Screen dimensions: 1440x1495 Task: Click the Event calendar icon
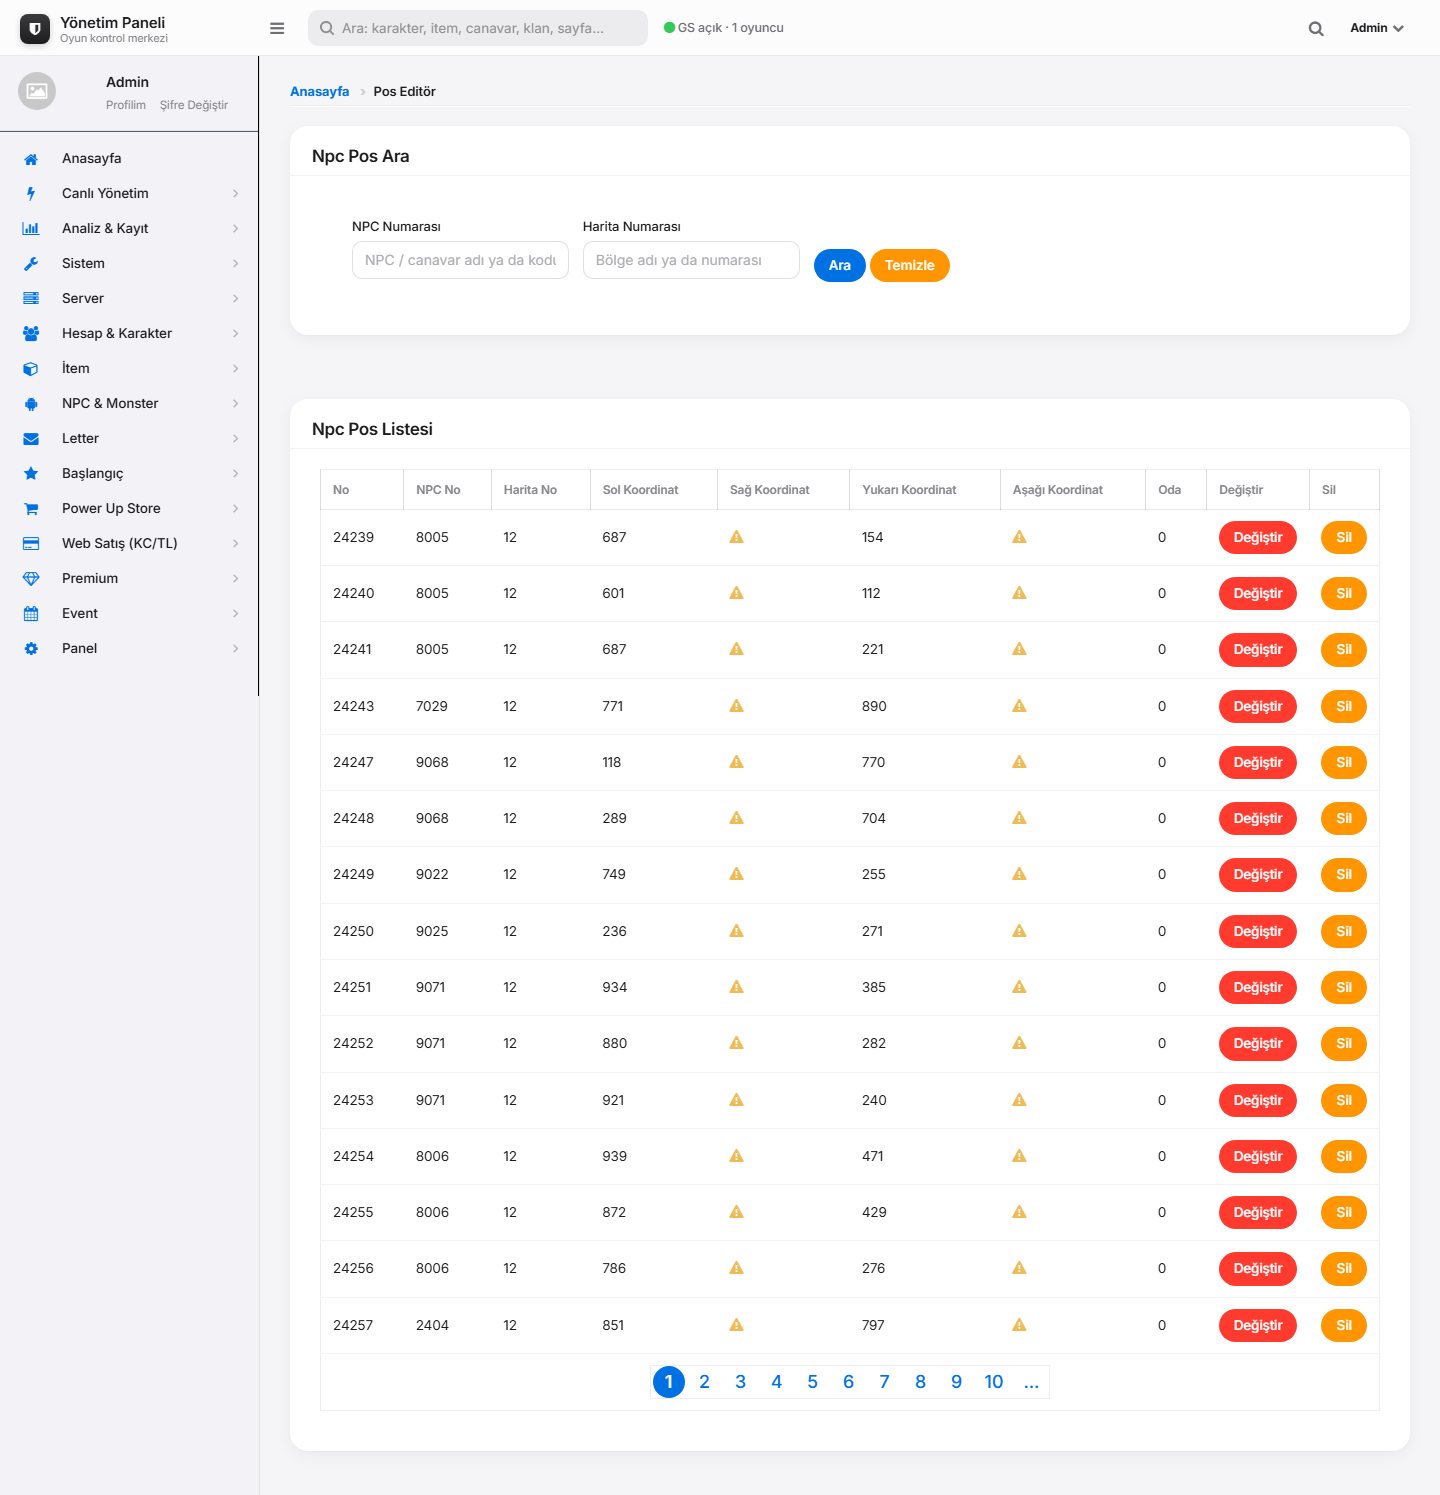[x=31, y=614]
